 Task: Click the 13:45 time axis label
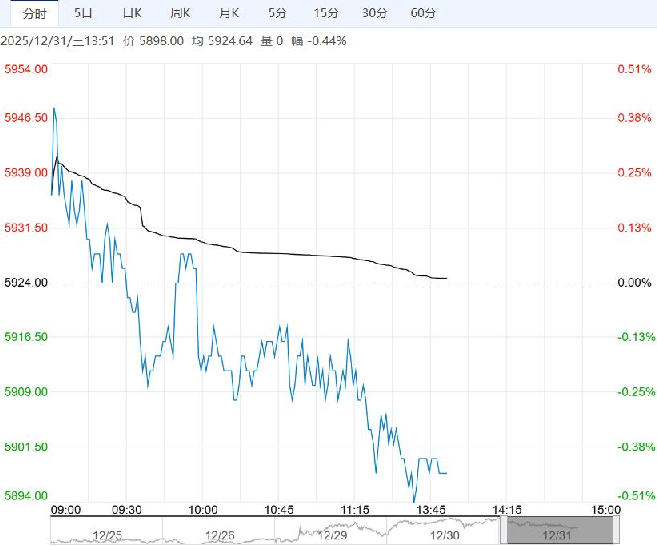pyautogui.click(x=432, y=510)
